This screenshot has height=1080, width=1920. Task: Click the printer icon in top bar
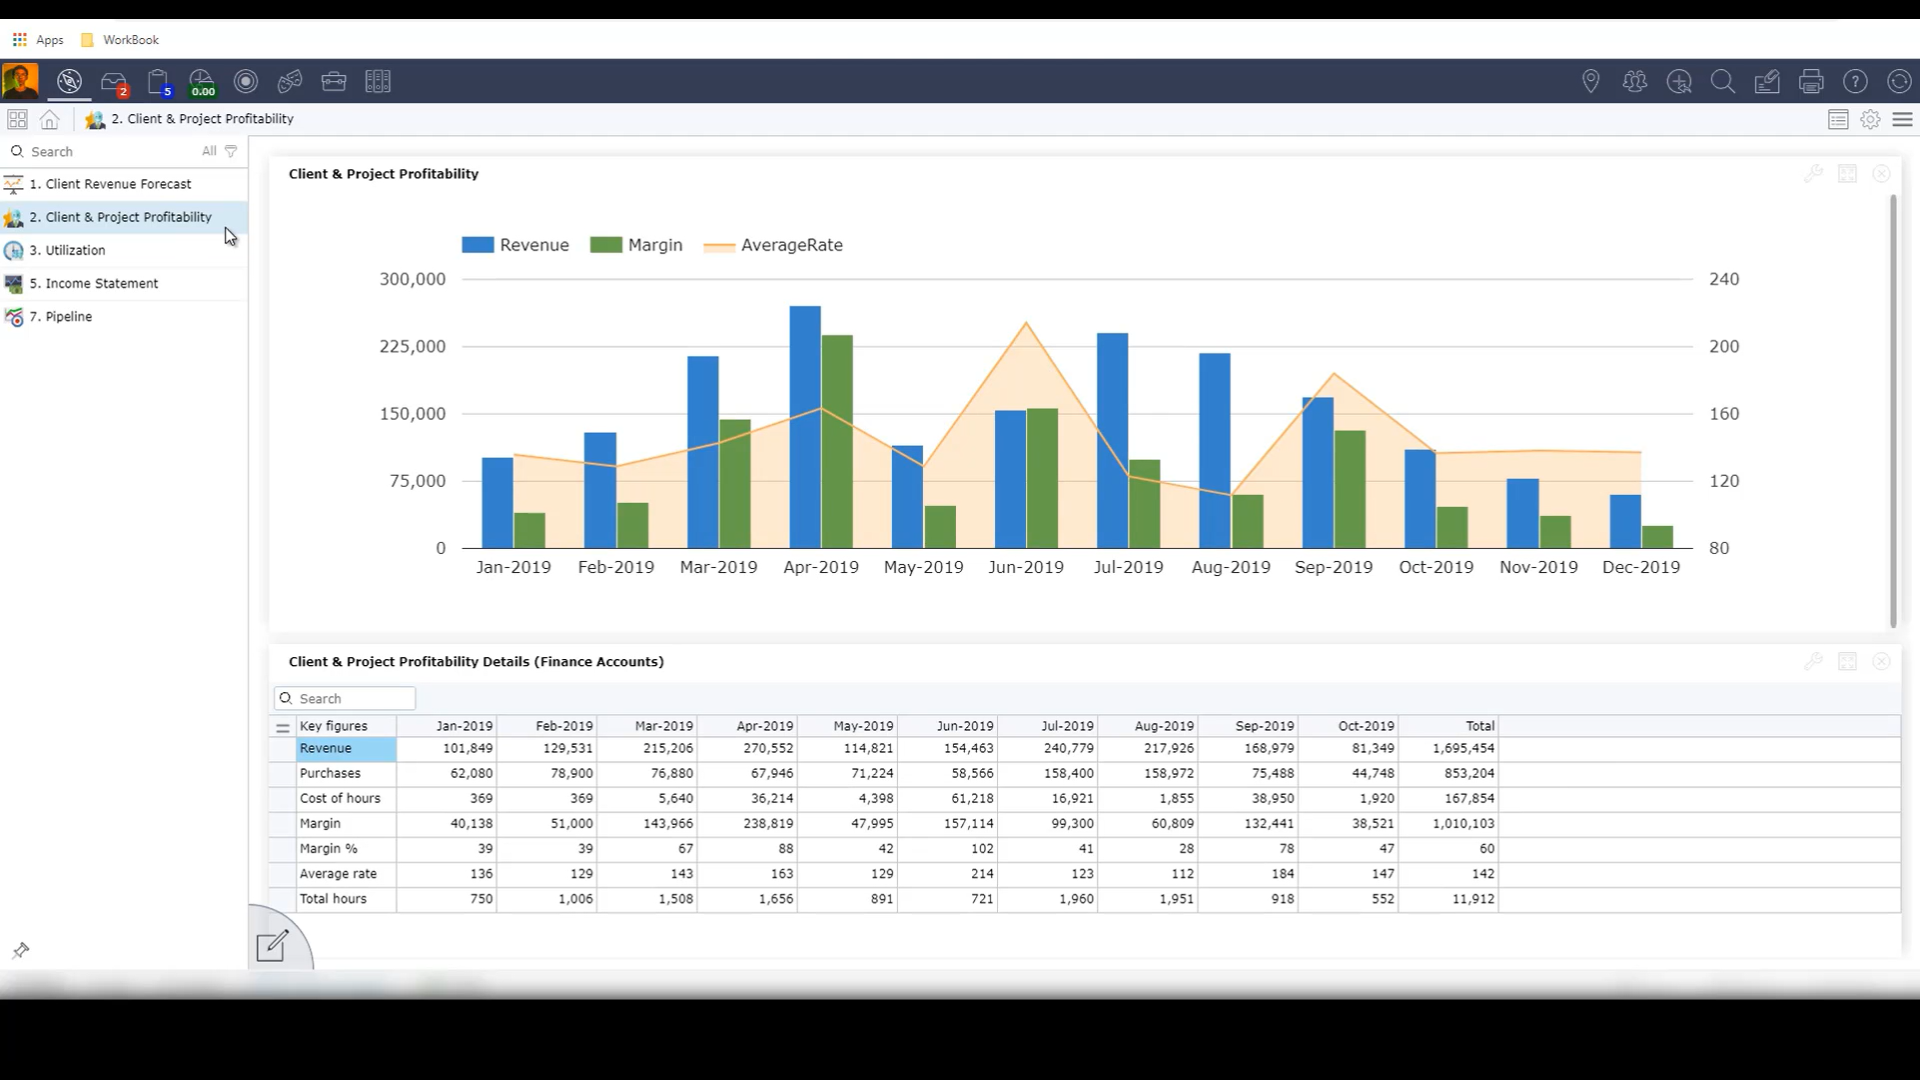pyautogui.click(x=1811, y=82)
